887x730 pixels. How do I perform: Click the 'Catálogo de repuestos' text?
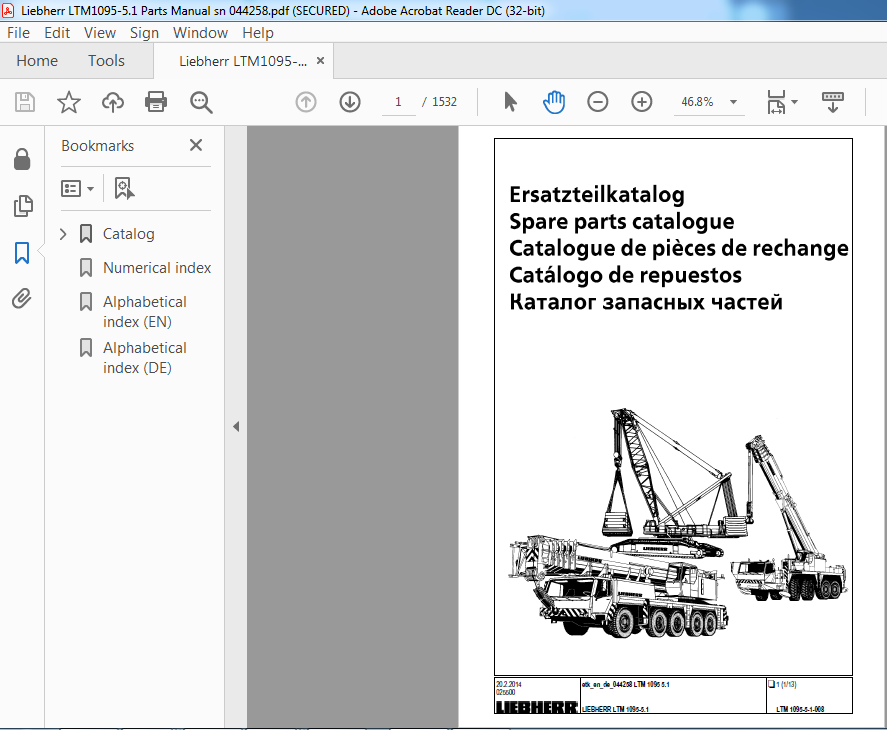(625, 276)
